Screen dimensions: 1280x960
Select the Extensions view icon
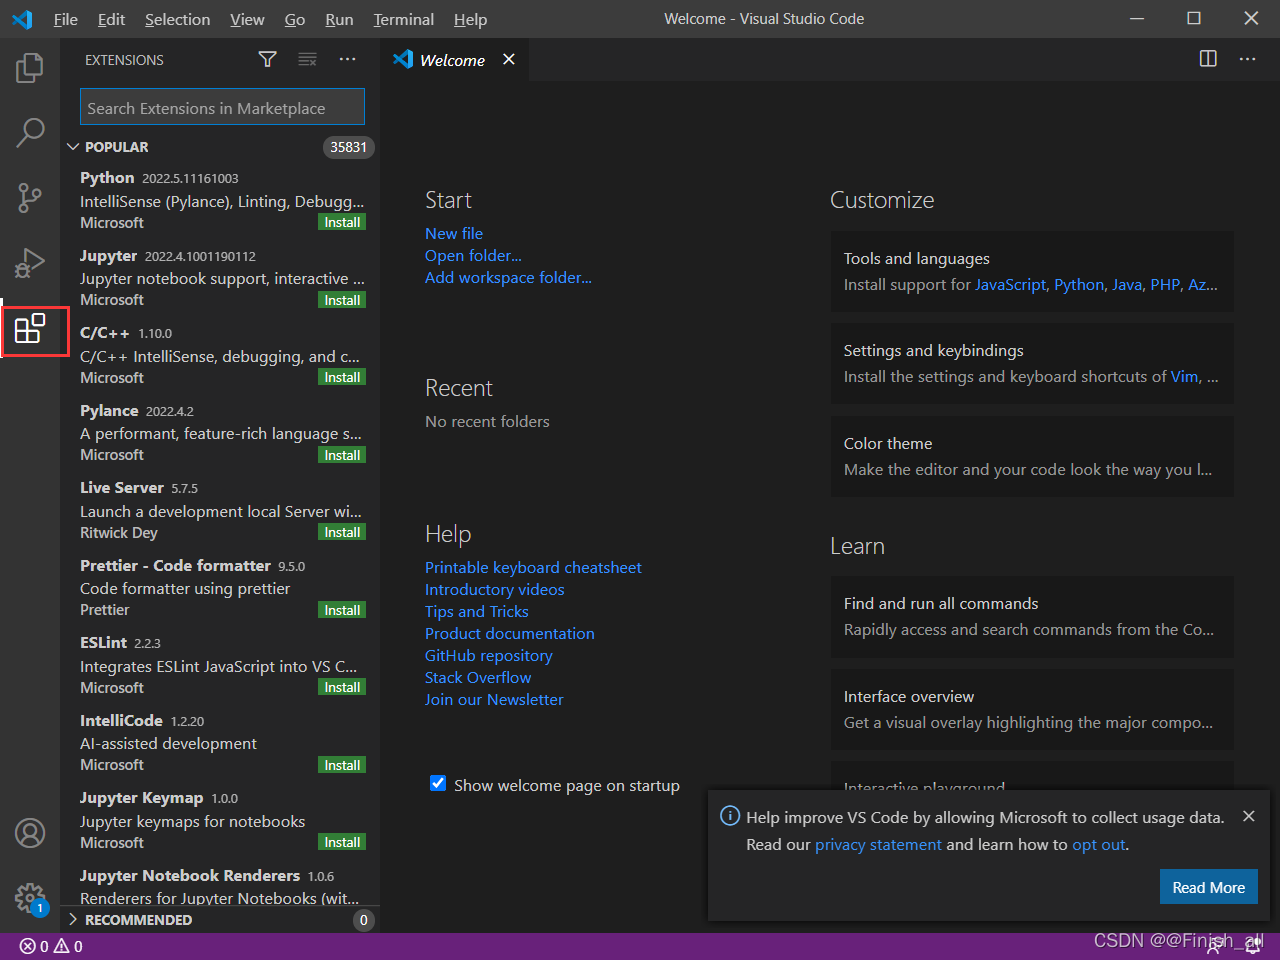[30, 328]
